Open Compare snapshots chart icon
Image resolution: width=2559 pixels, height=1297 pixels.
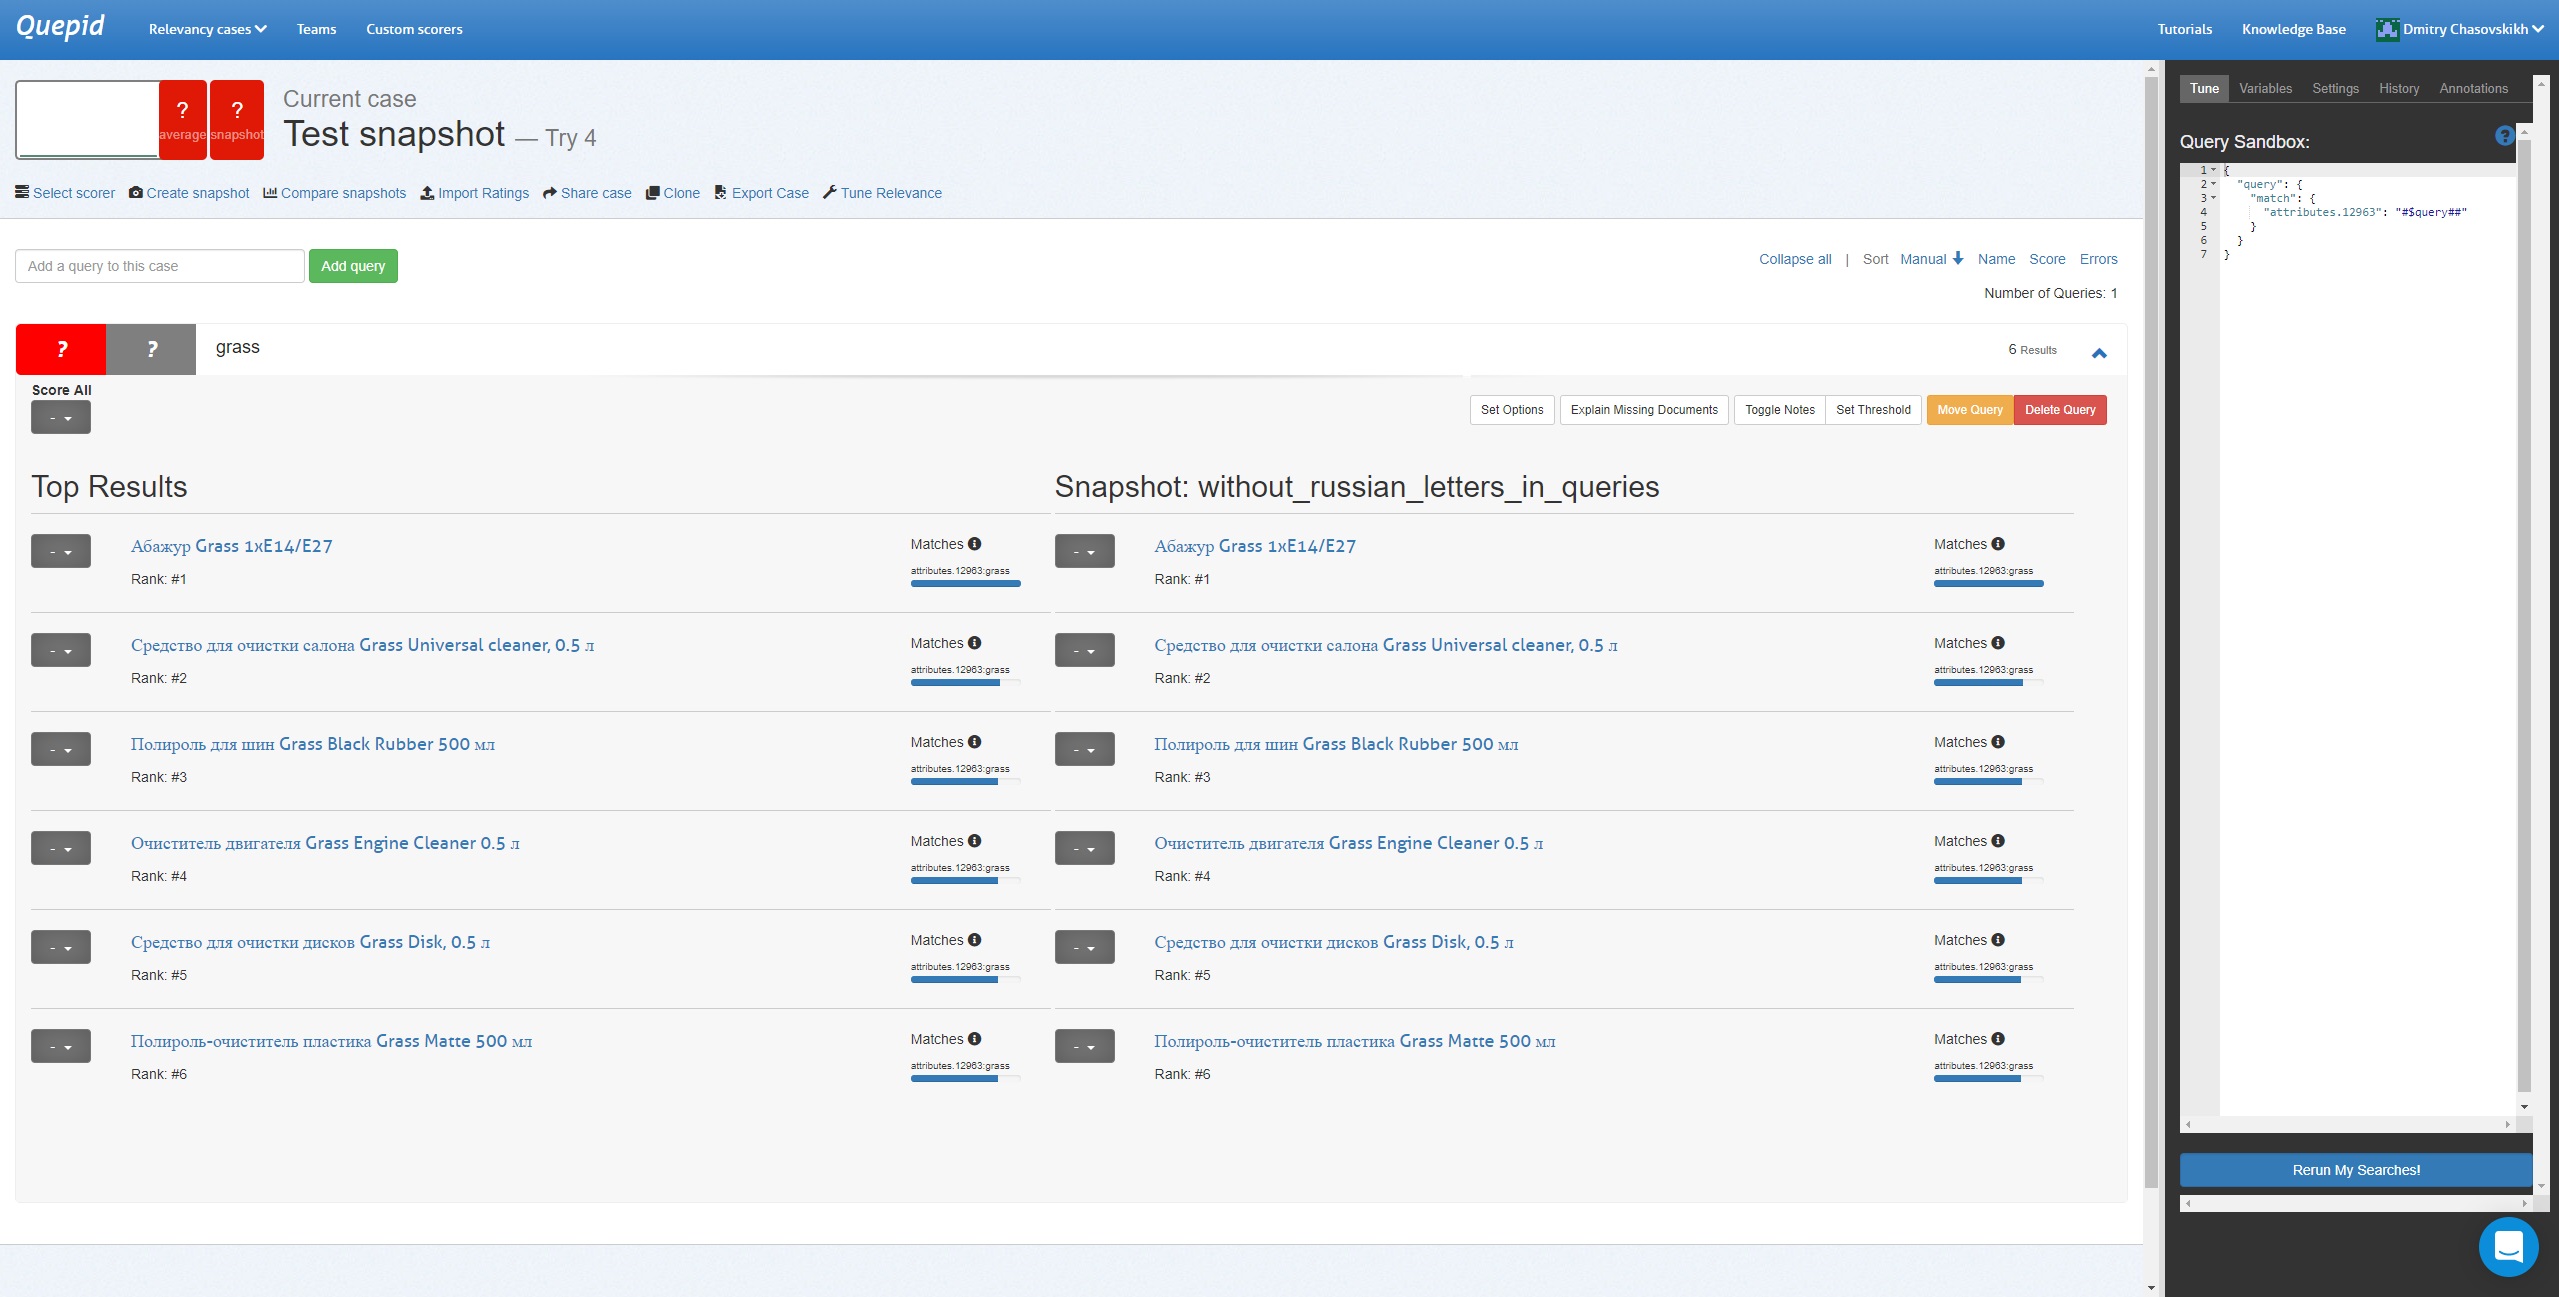pos(269,192)
